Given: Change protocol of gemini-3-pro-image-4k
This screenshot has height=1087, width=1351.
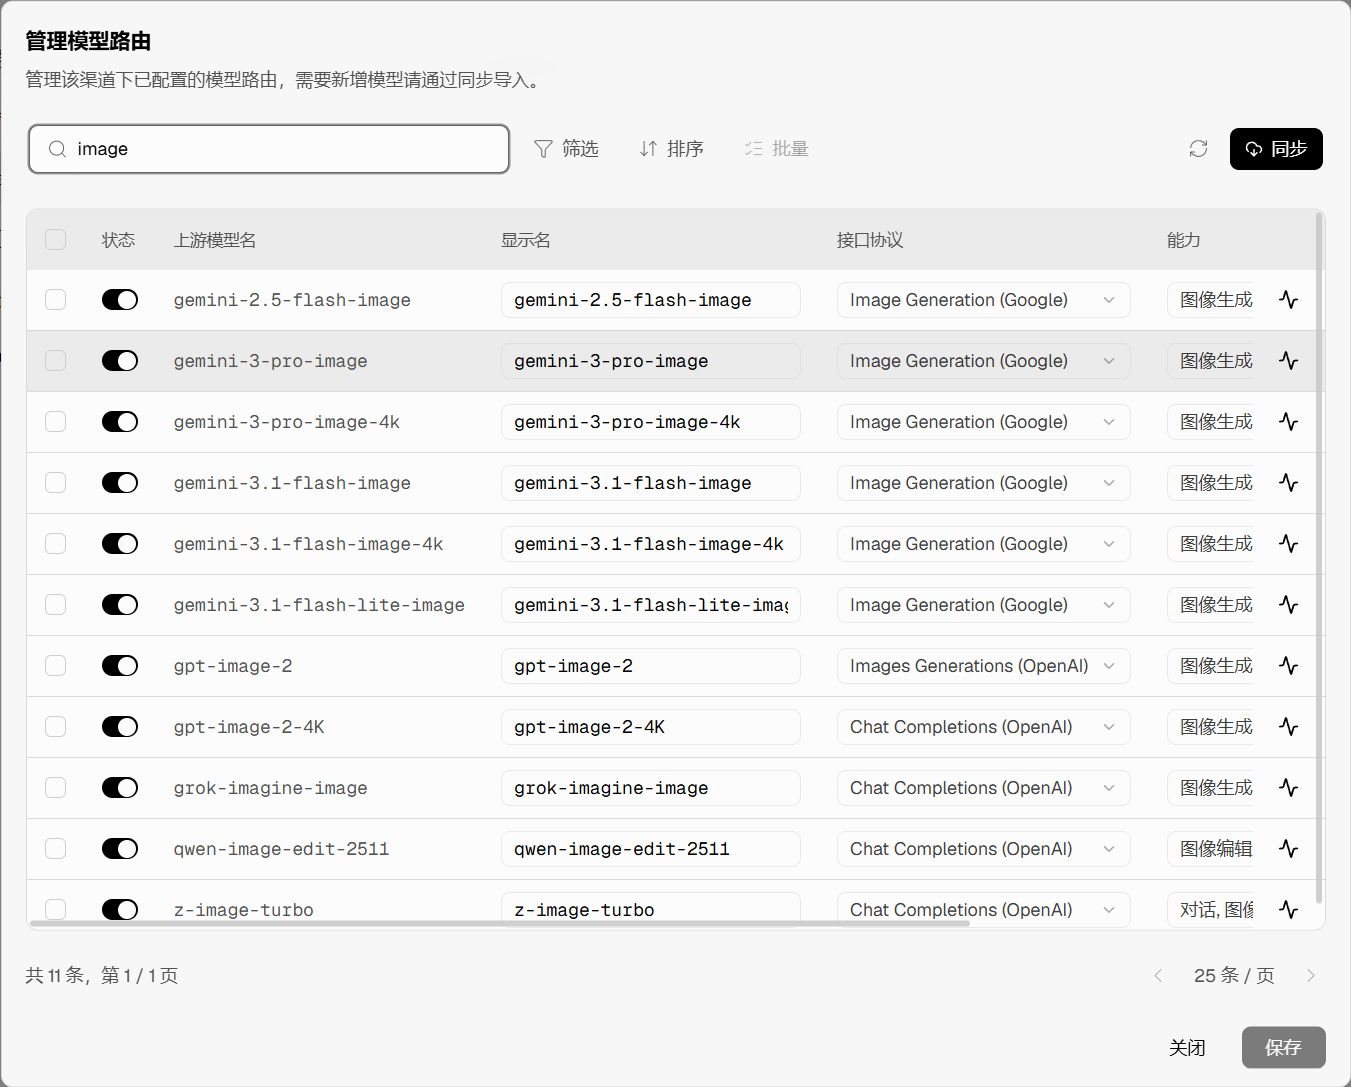Looking at the screenshot, I should click(x=984, y=422).
